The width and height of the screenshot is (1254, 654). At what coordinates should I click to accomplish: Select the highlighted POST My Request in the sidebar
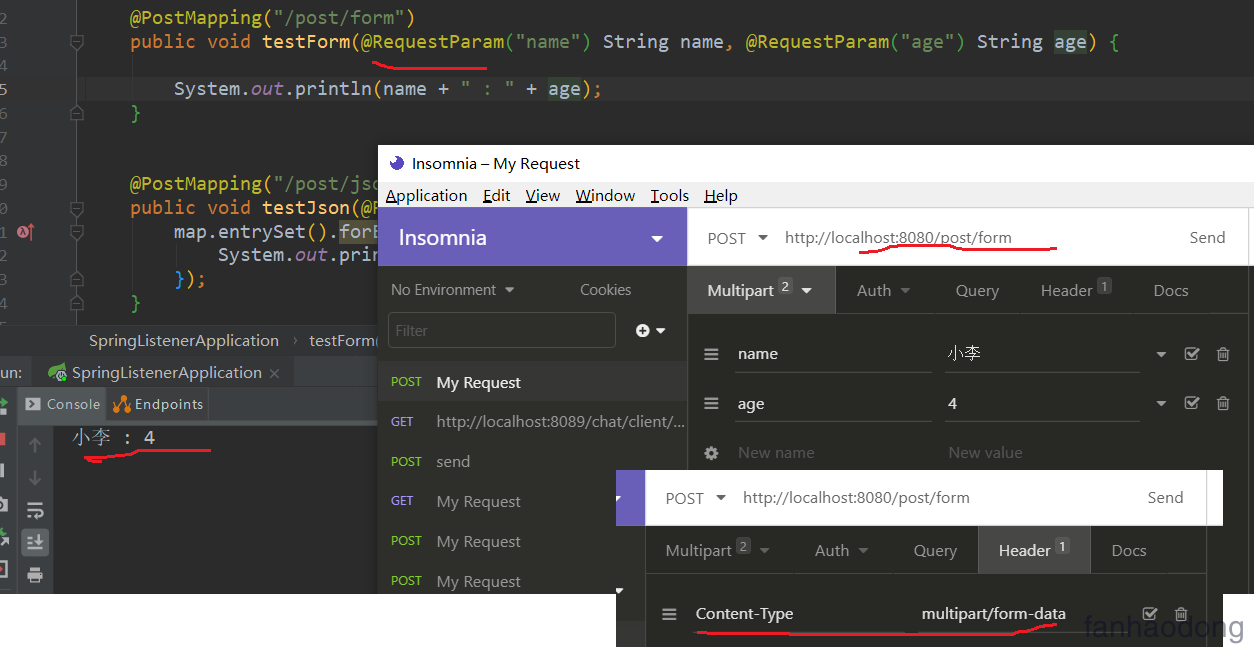click(532, 382)
